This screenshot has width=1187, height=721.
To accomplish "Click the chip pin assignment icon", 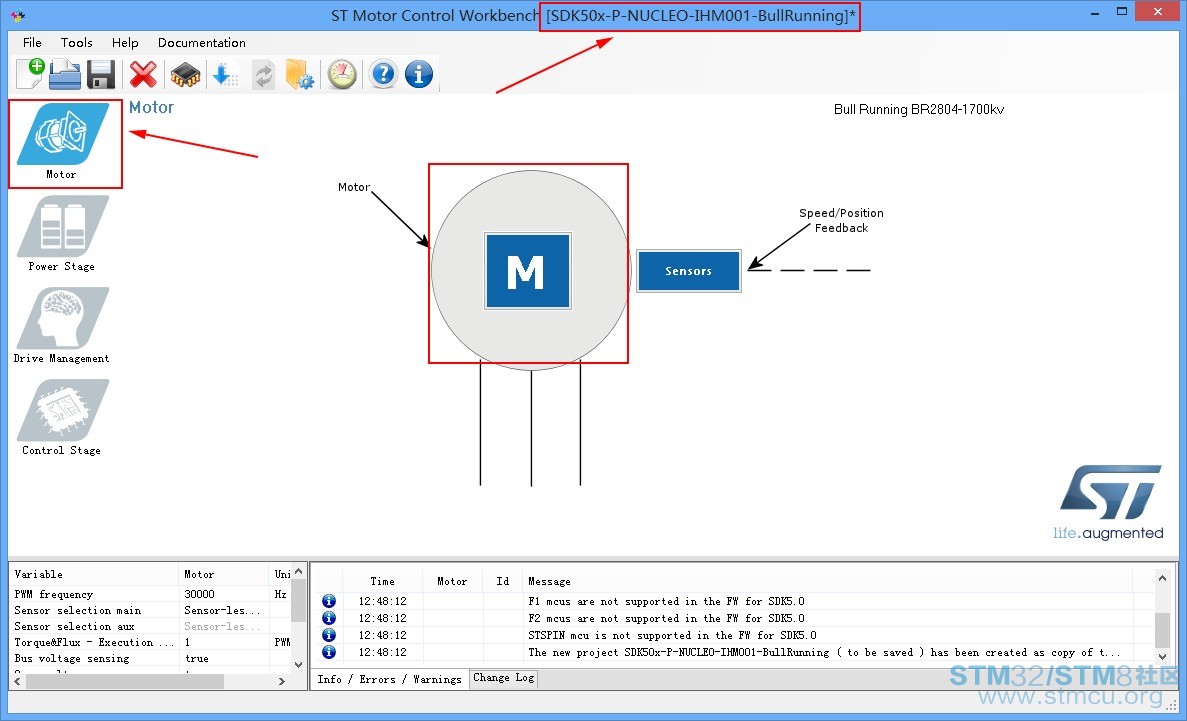I will [185, 74].
